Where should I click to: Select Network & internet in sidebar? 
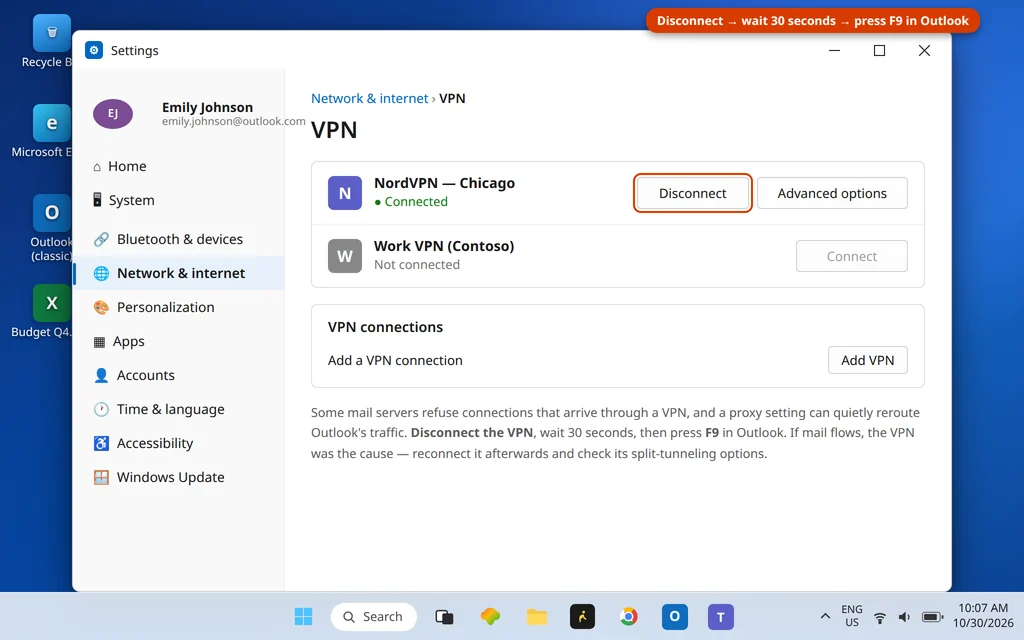(180, 273)
